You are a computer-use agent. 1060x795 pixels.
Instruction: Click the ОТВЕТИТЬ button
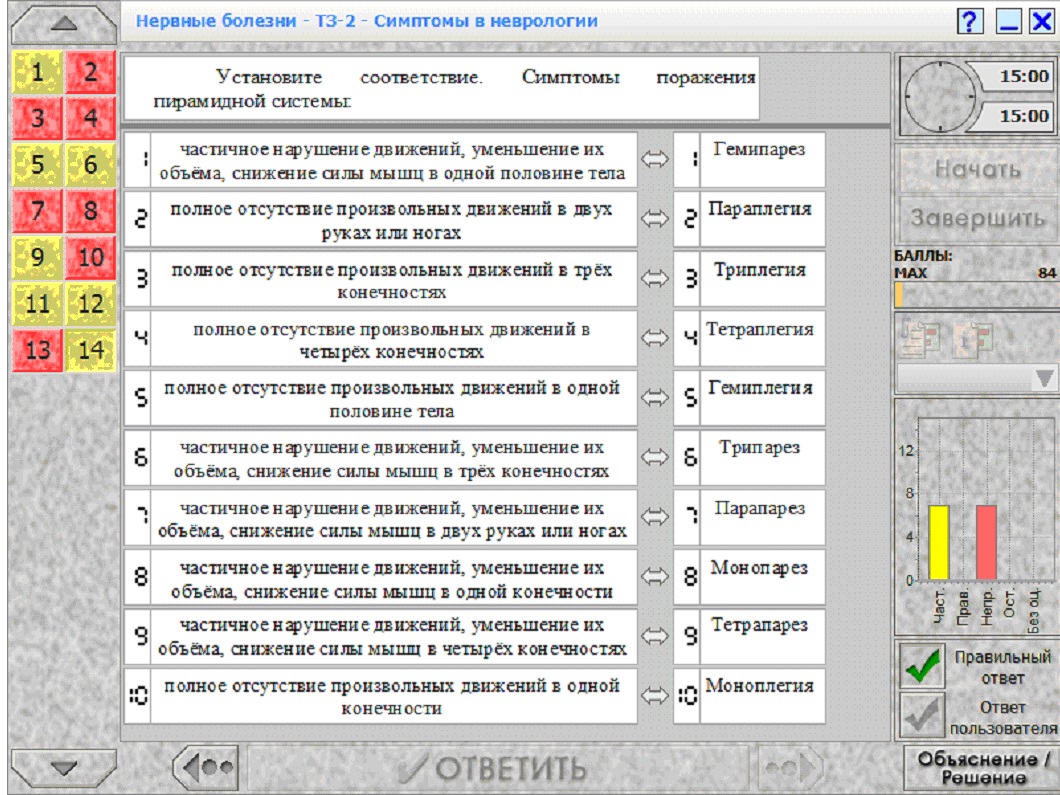498,767
